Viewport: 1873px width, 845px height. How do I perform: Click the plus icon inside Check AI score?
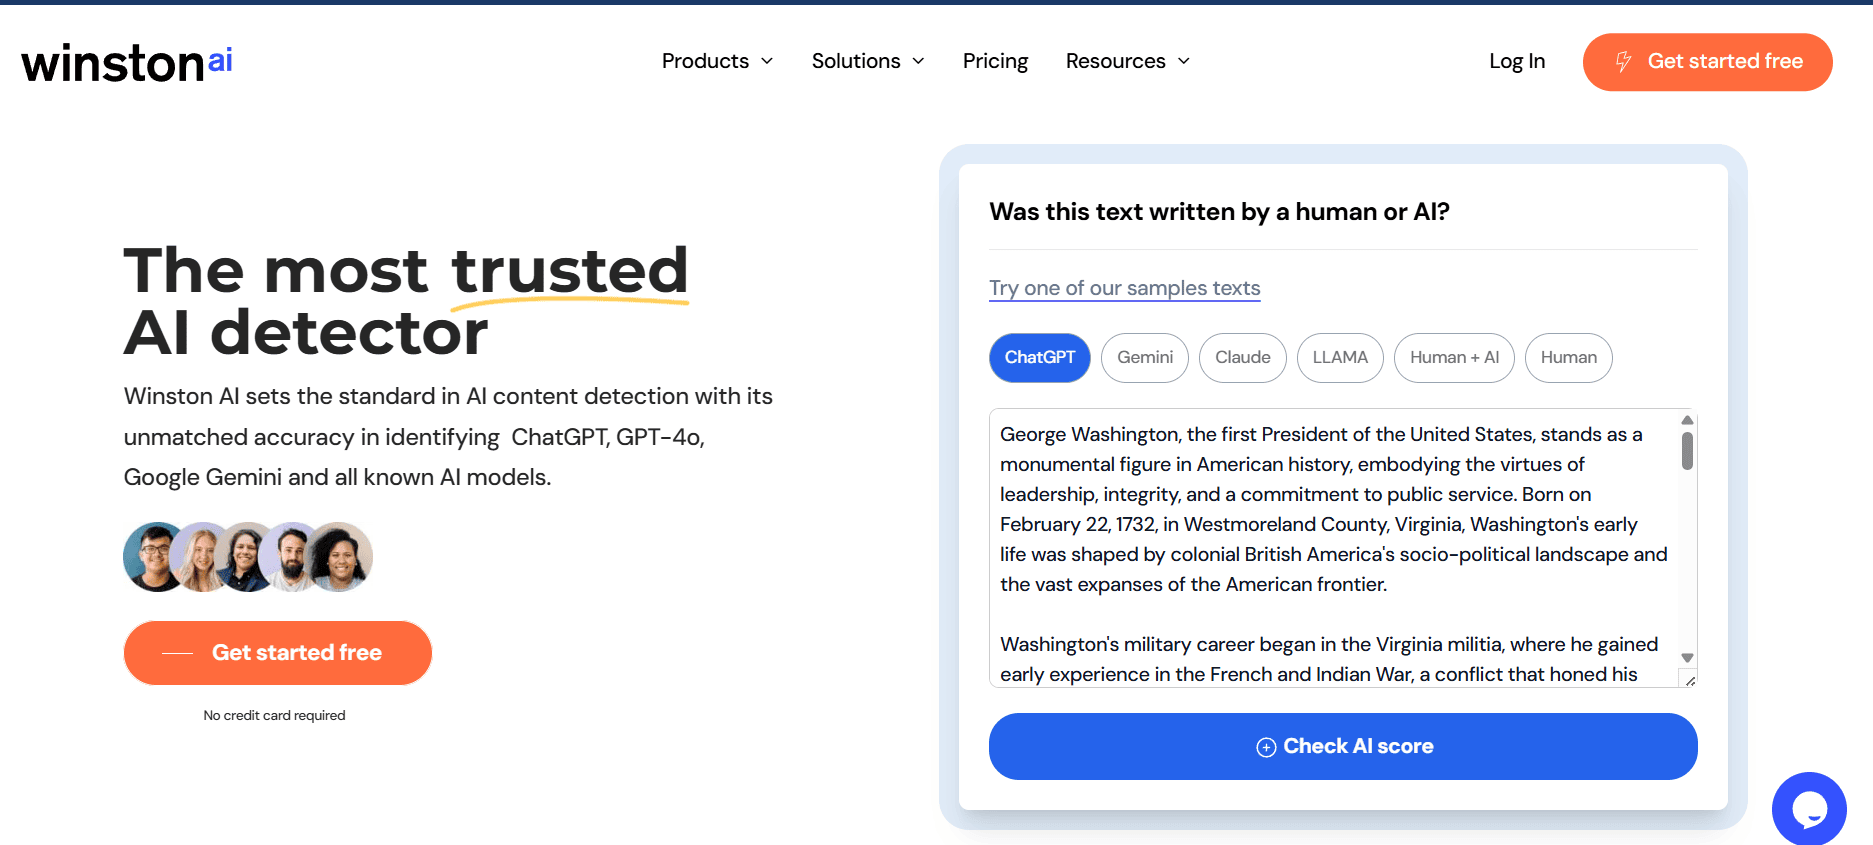[1266, 746]
